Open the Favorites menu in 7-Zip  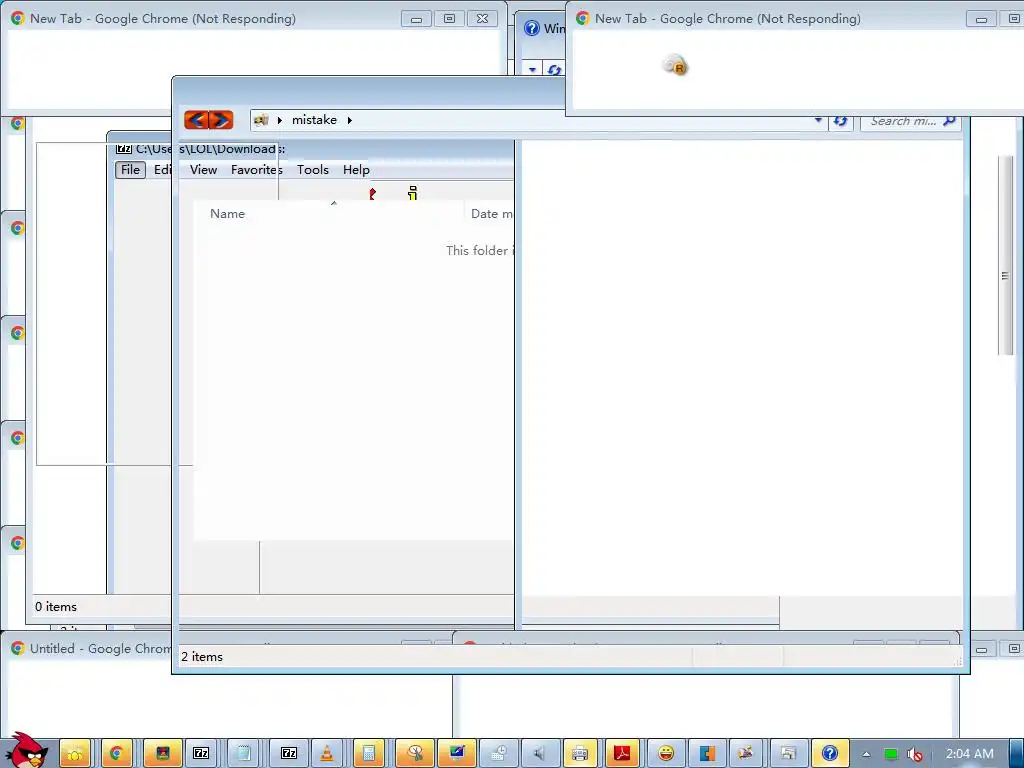[x=257, y=170]
